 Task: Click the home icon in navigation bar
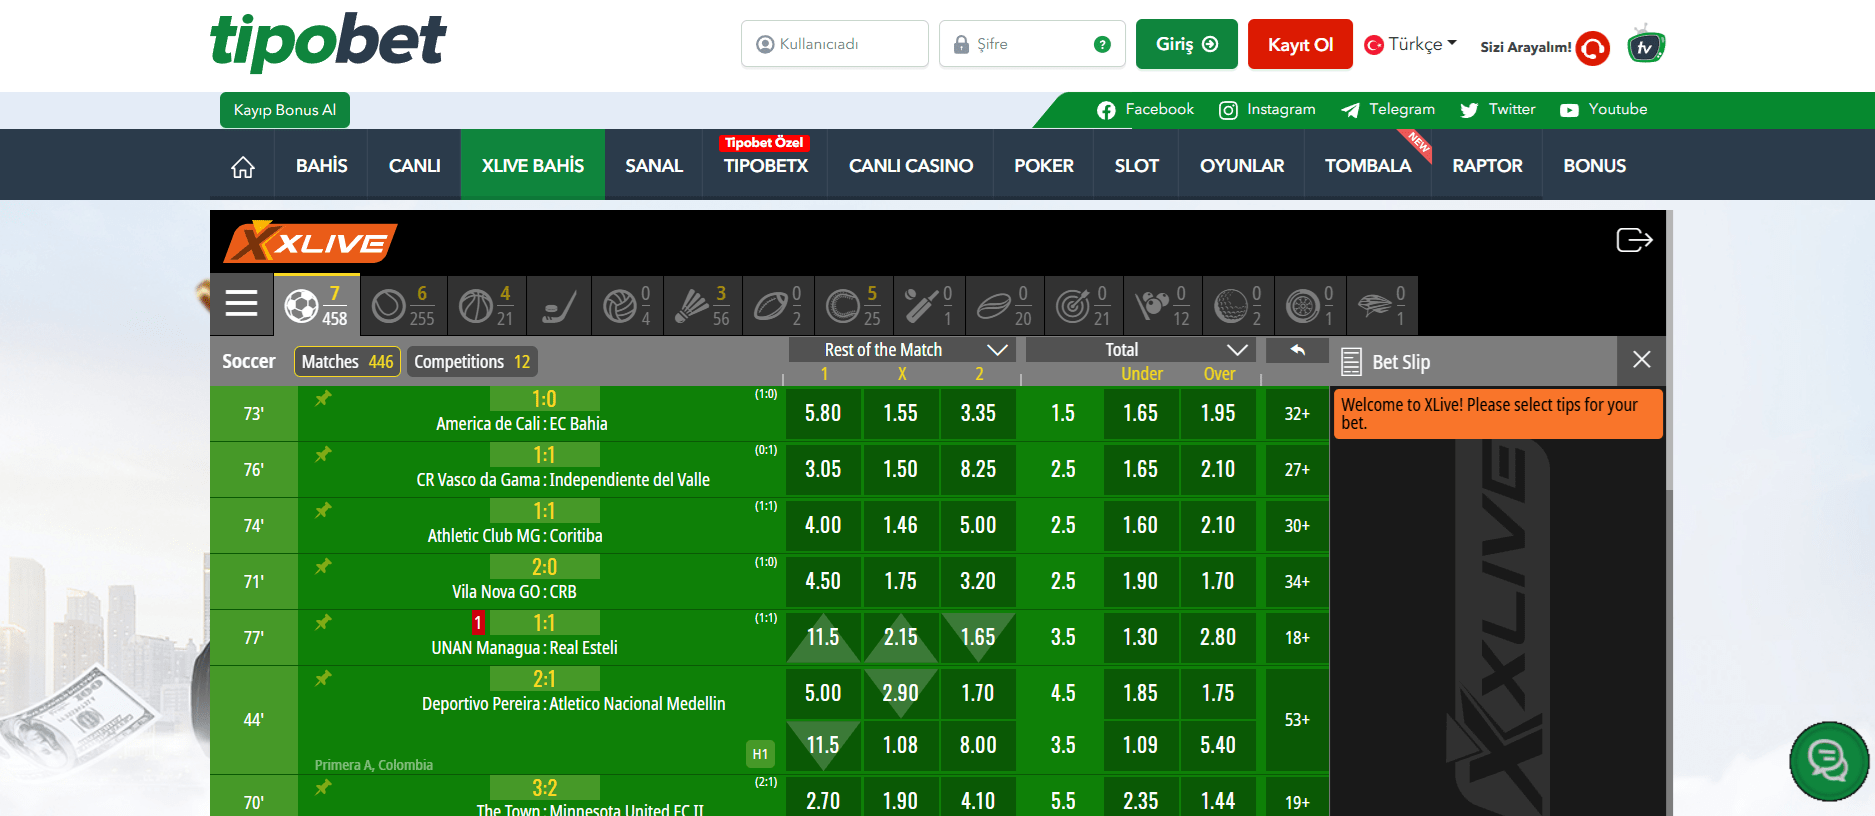click(242, 166)
